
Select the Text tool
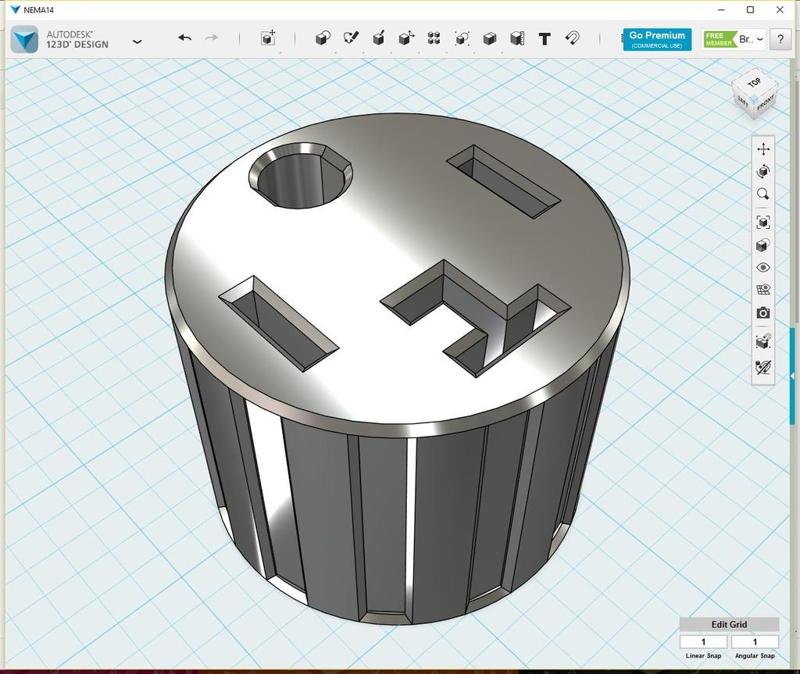(x=542, y=38)
